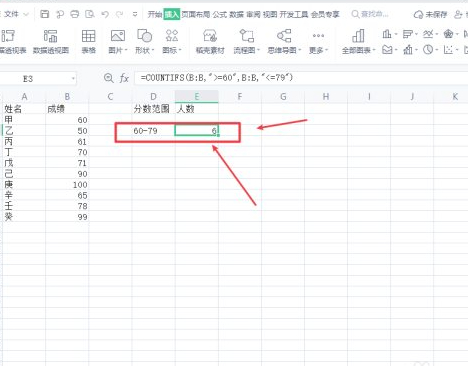Click the name cell 癸
Viewport: 468px width, 366px height.
click(x=24, y=217)
